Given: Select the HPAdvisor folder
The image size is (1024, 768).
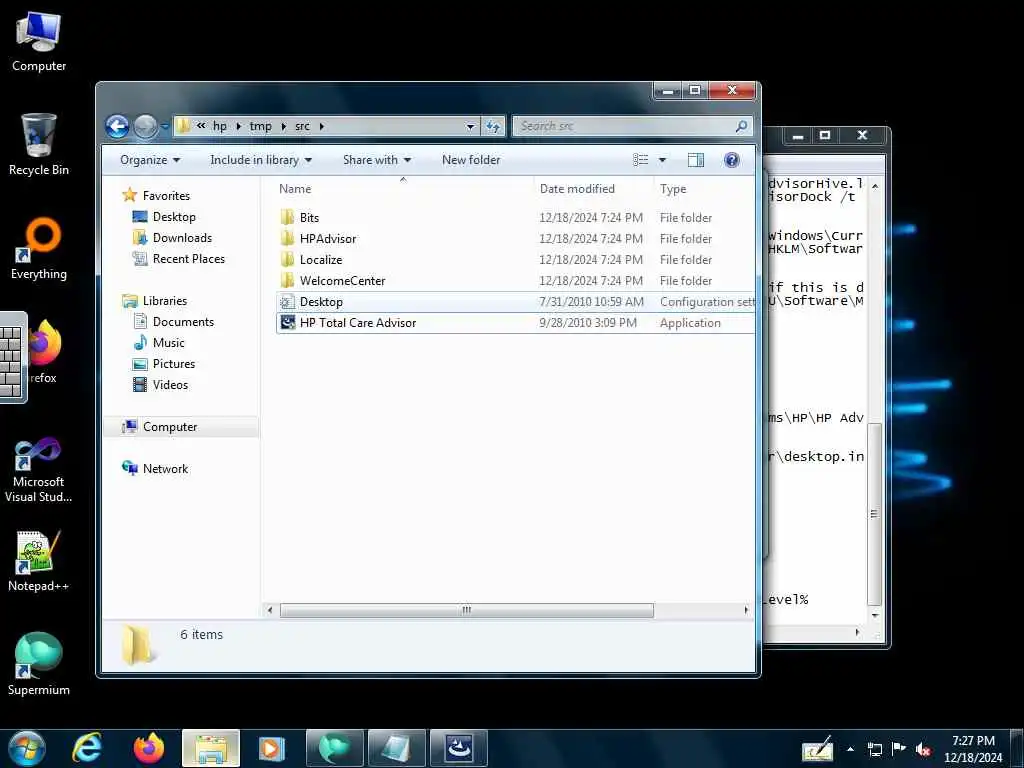Looking at the screenshot, I should tap(328, 238).
